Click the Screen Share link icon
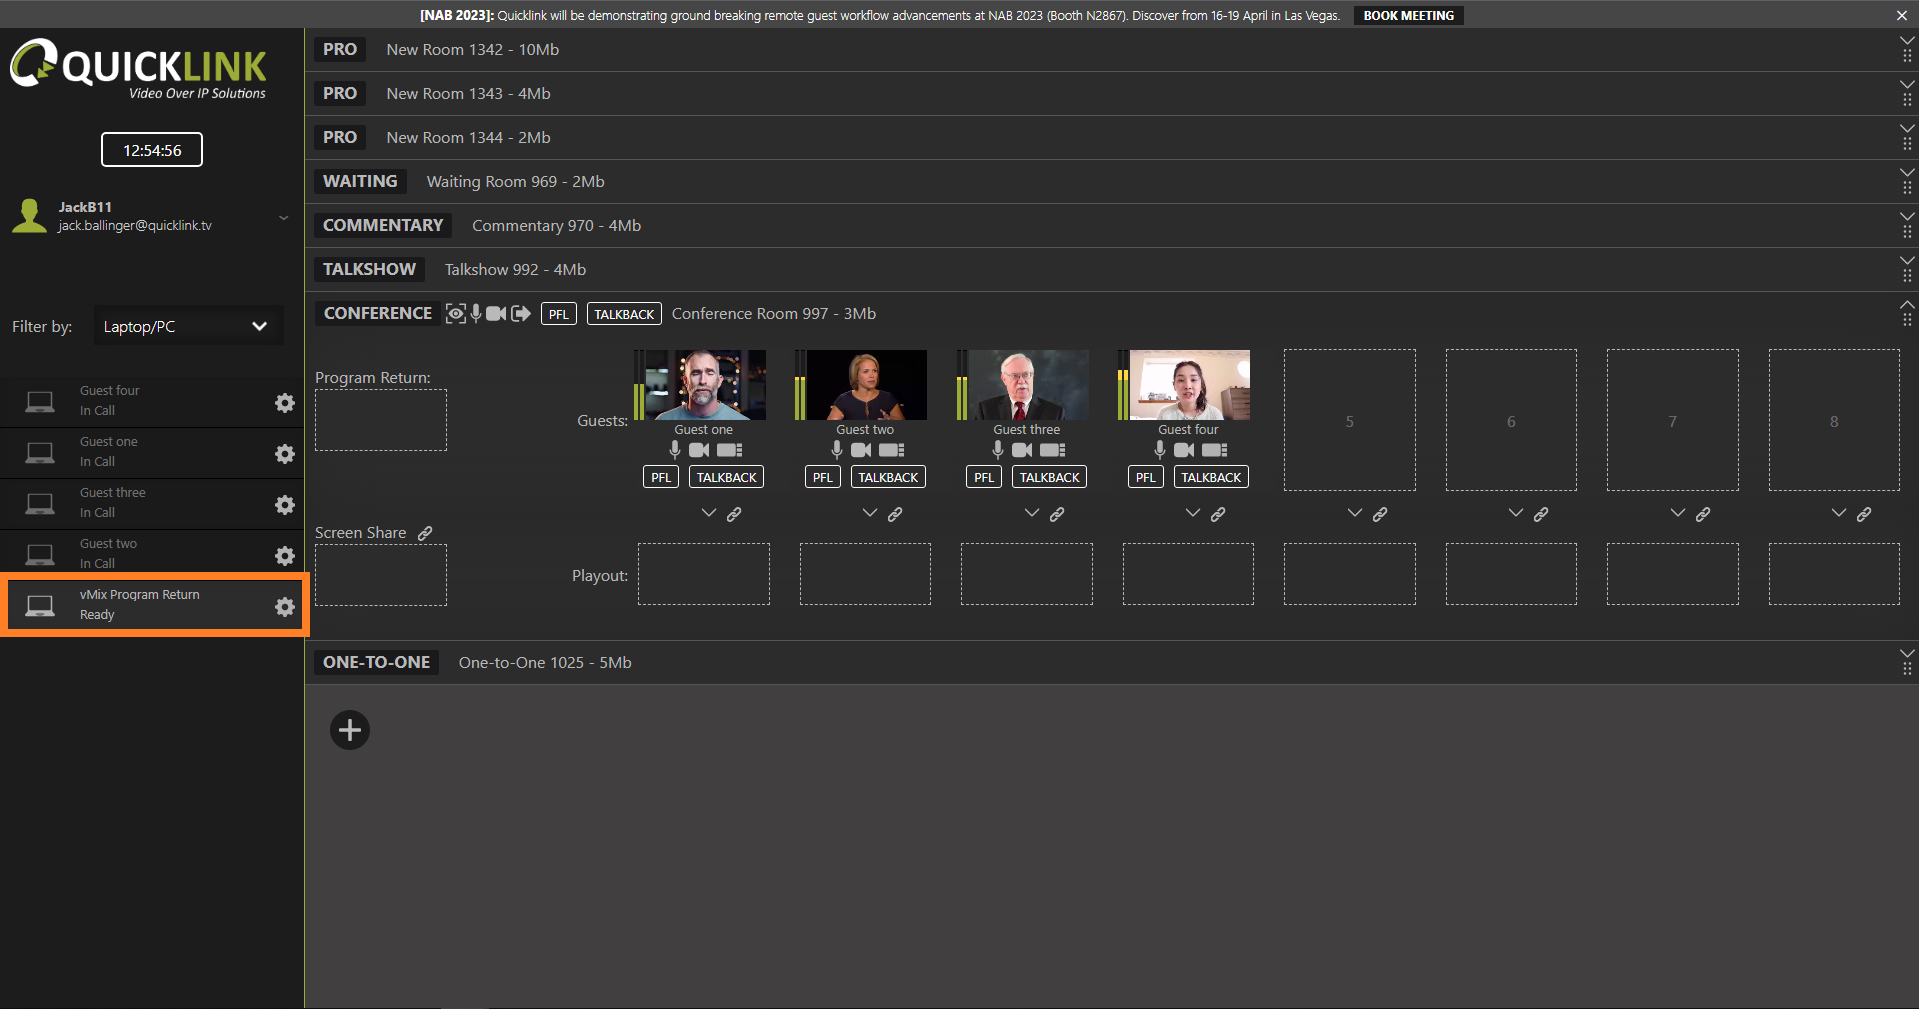 click(x=425, y=533)
